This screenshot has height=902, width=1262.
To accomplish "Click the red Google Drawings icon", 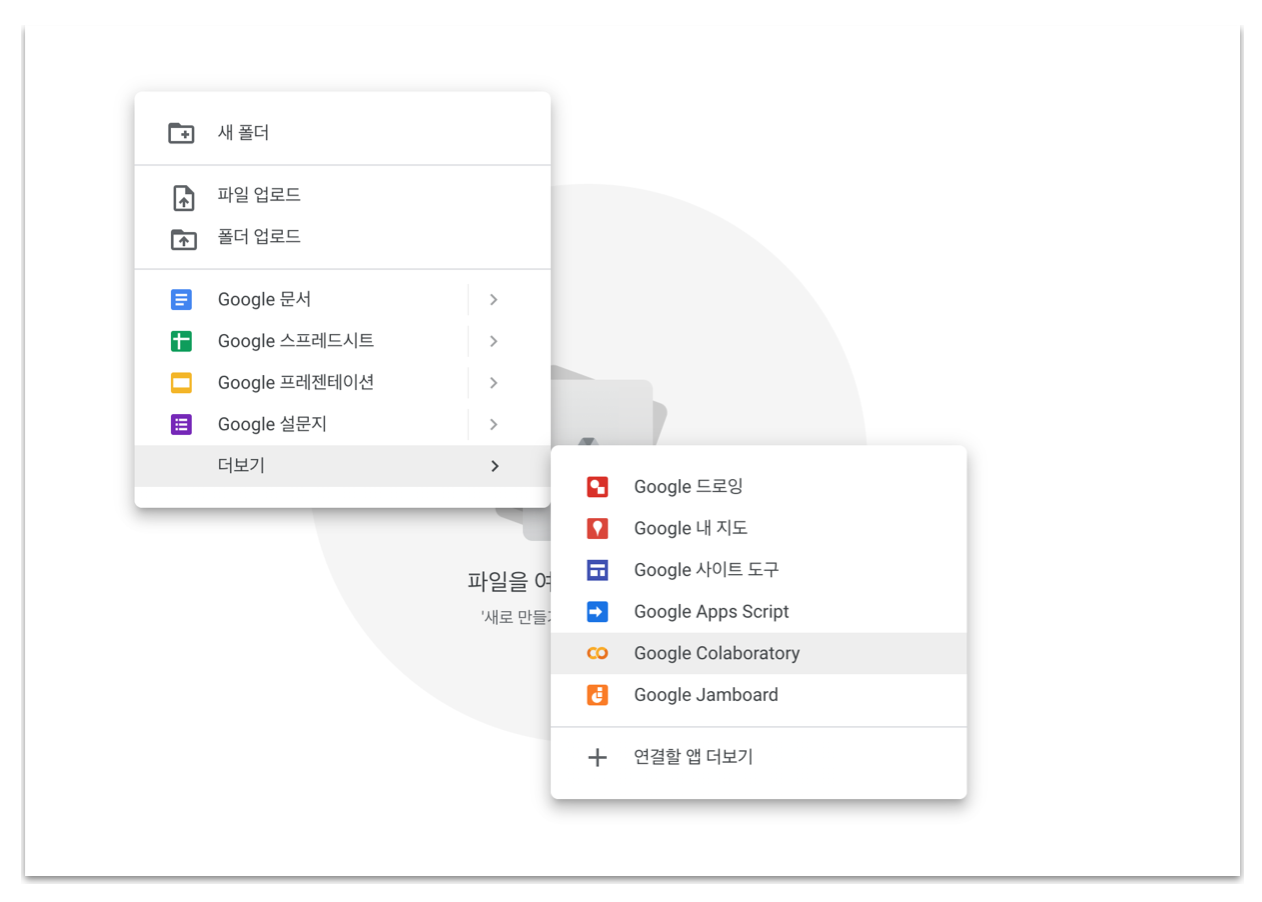I will coord(597,487).
